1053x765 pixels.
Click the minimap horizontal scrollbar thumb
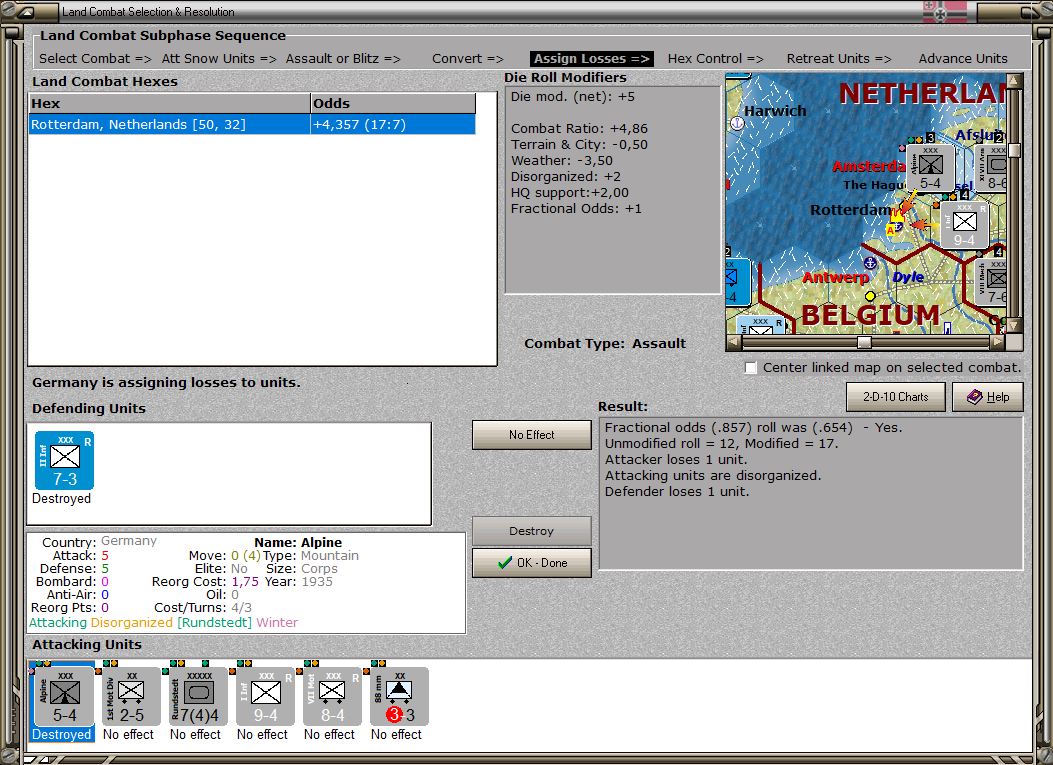pos(864,343)
